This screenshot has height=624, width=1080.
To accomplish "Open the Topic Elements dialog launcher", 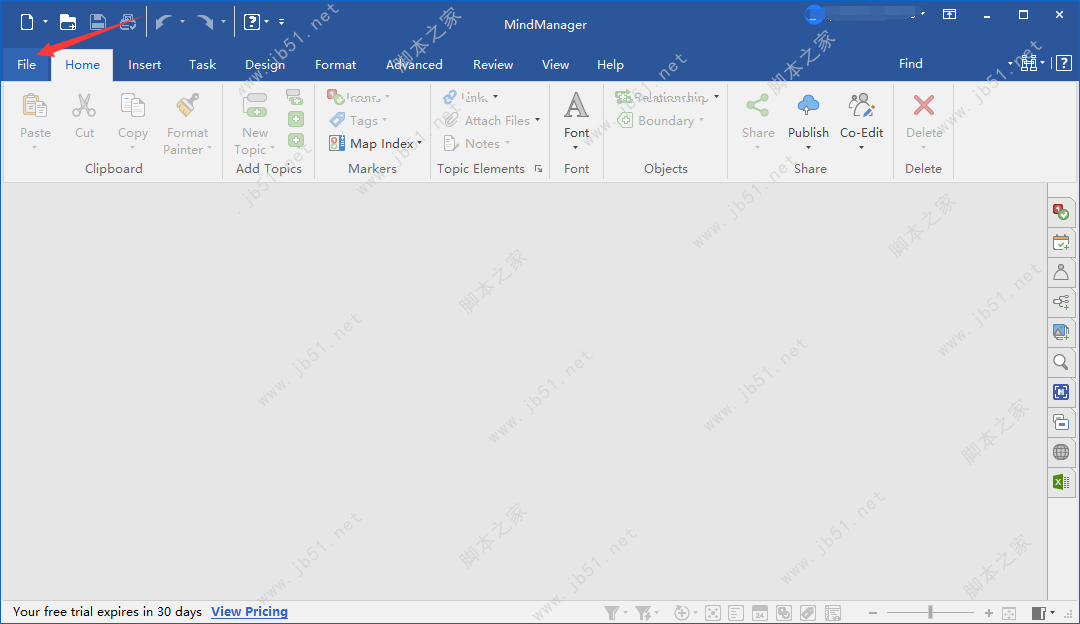I will tap(538, 169).
